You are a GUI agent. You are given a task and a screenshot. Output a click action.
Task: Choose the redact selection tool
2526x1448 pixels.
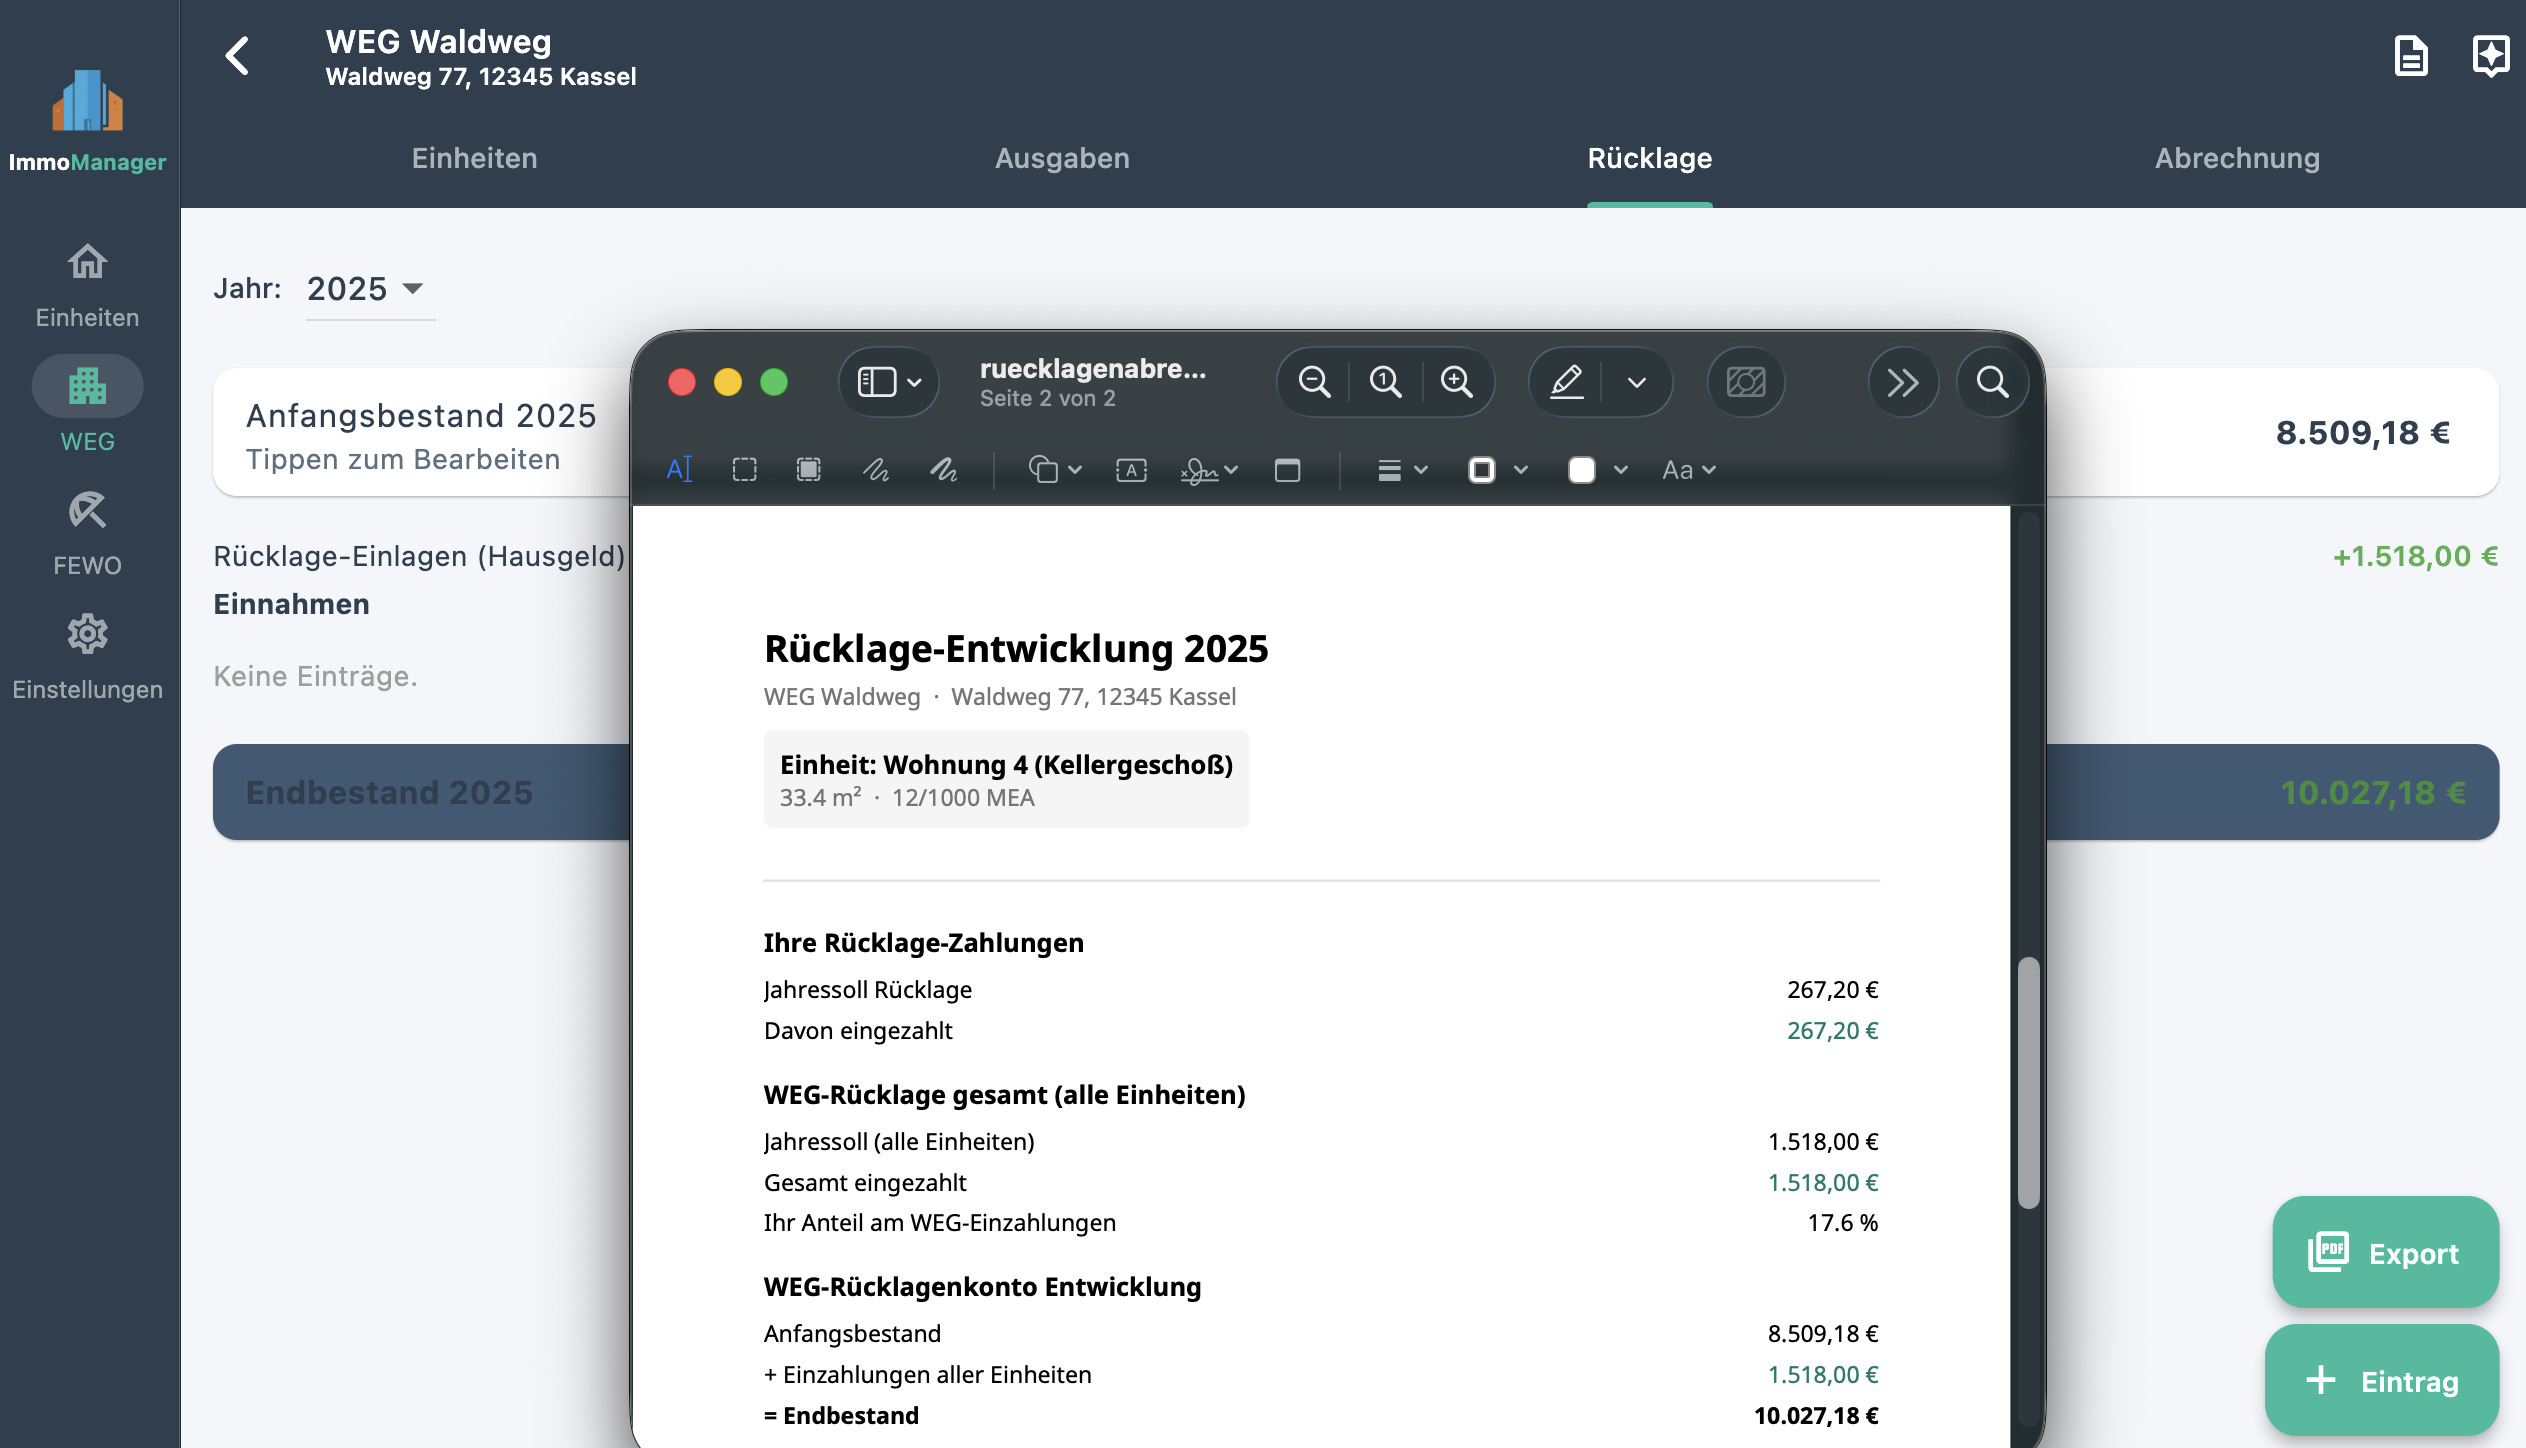pyautogui.click(x=808, y=469)
